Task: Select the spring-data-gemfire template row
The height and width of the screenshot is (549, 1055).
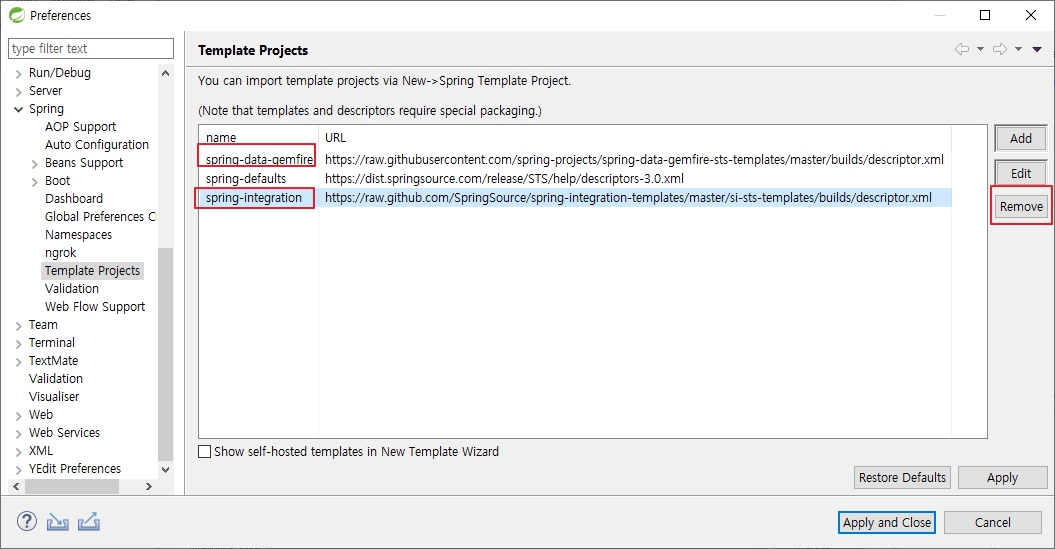Action: click(x=575, y=159)
